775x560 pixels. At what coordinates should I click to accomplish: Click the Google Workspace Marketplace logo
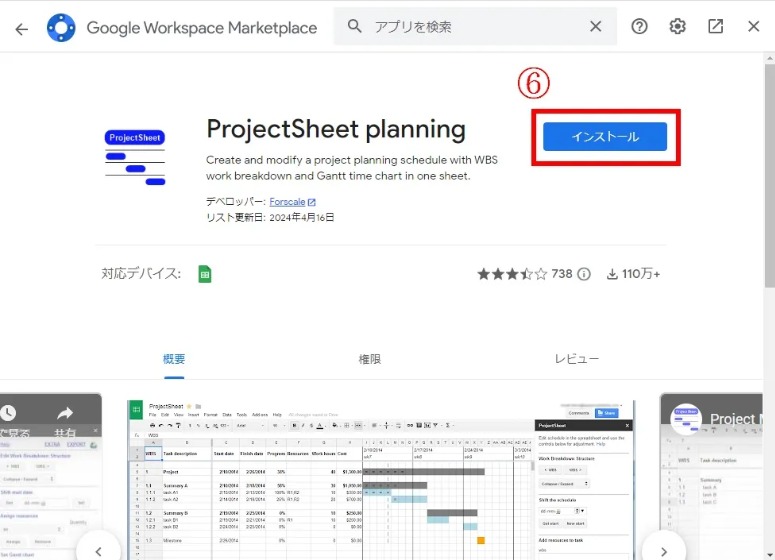pyautogui.click(x=61, y=28)
